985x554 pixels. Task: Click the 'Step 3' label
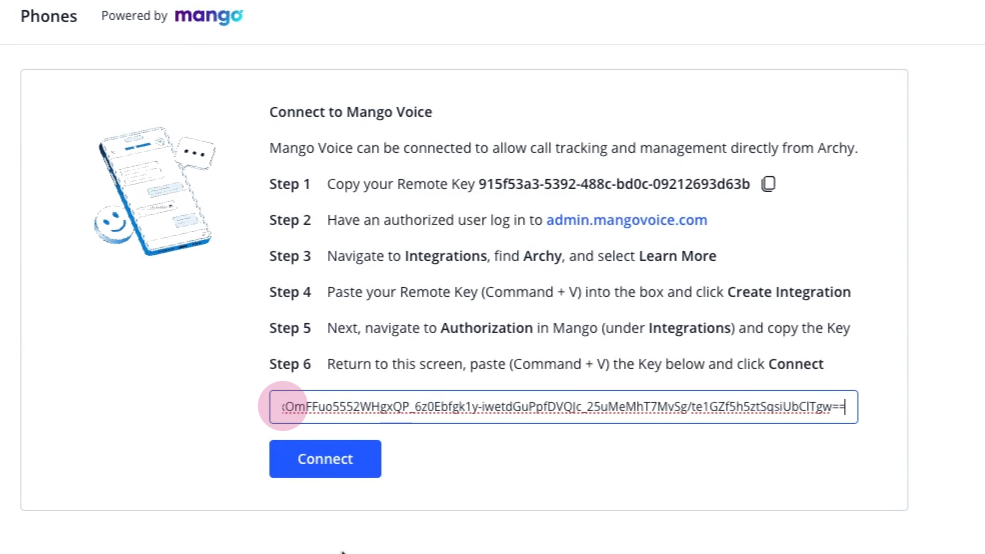290,256
